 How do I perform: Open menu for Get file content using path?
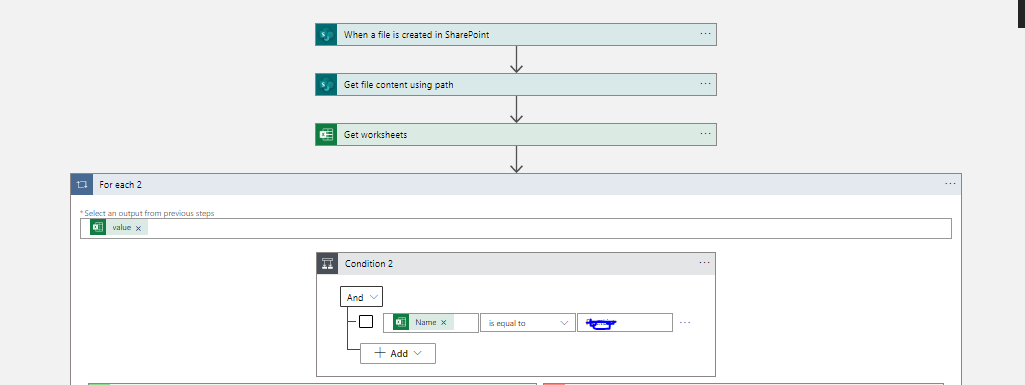(705, 84)
